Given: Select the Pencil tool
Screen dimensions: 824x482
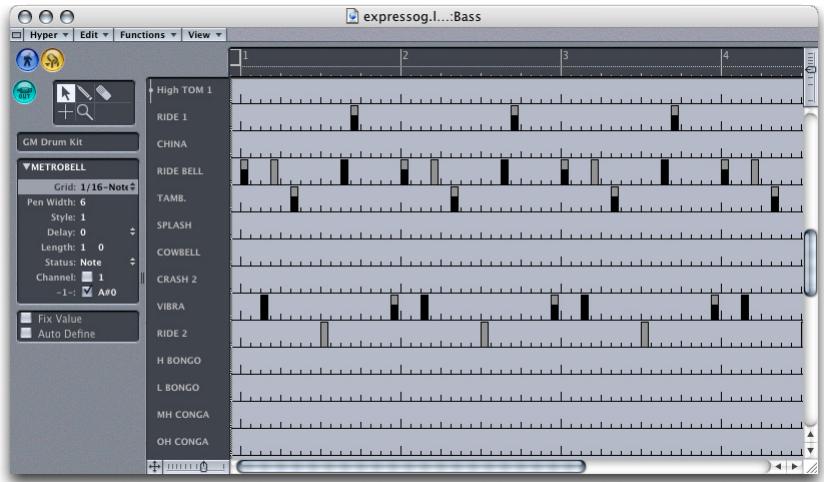Looking at the screenshot, I should click(85, 93).
